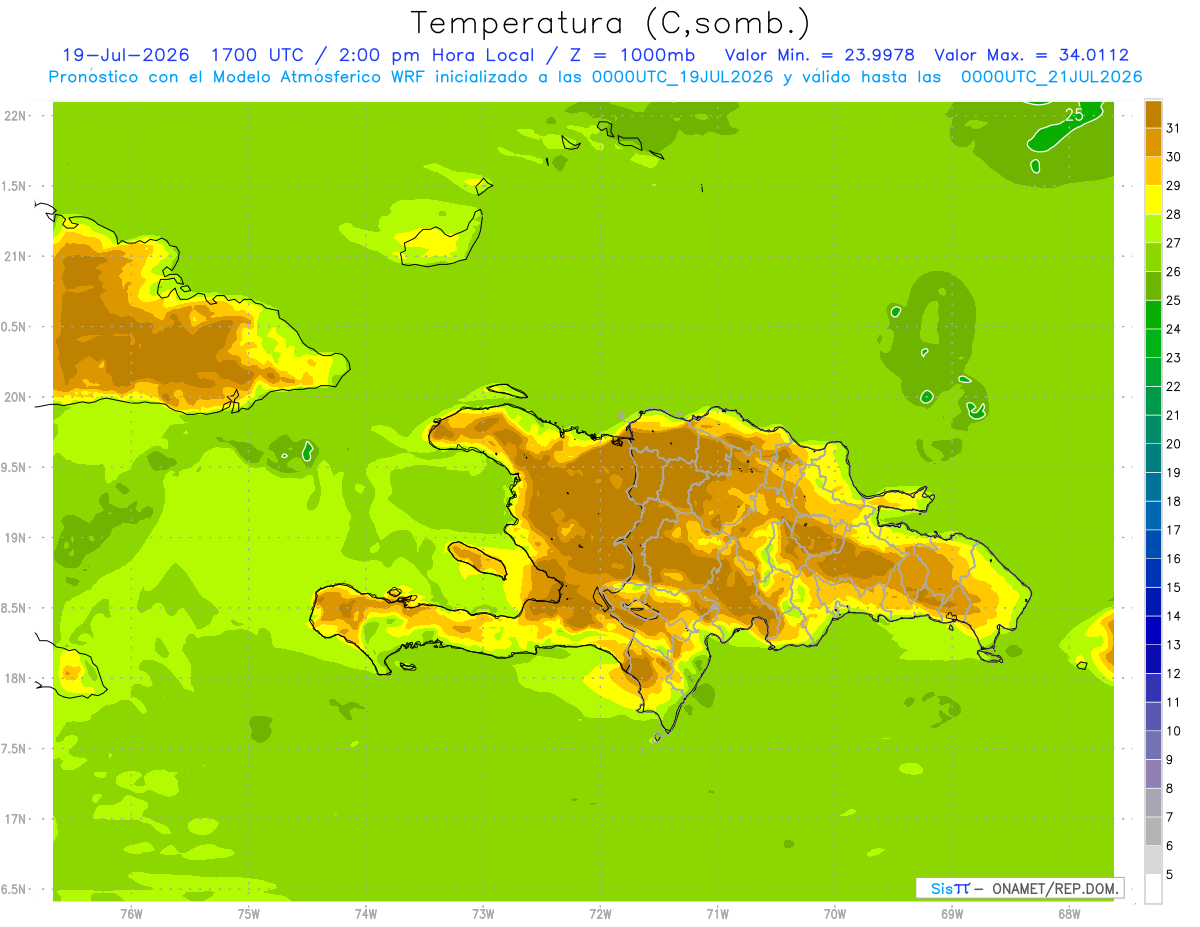
Task: Click the "22N" latitude label
Action: coord(15,115)
